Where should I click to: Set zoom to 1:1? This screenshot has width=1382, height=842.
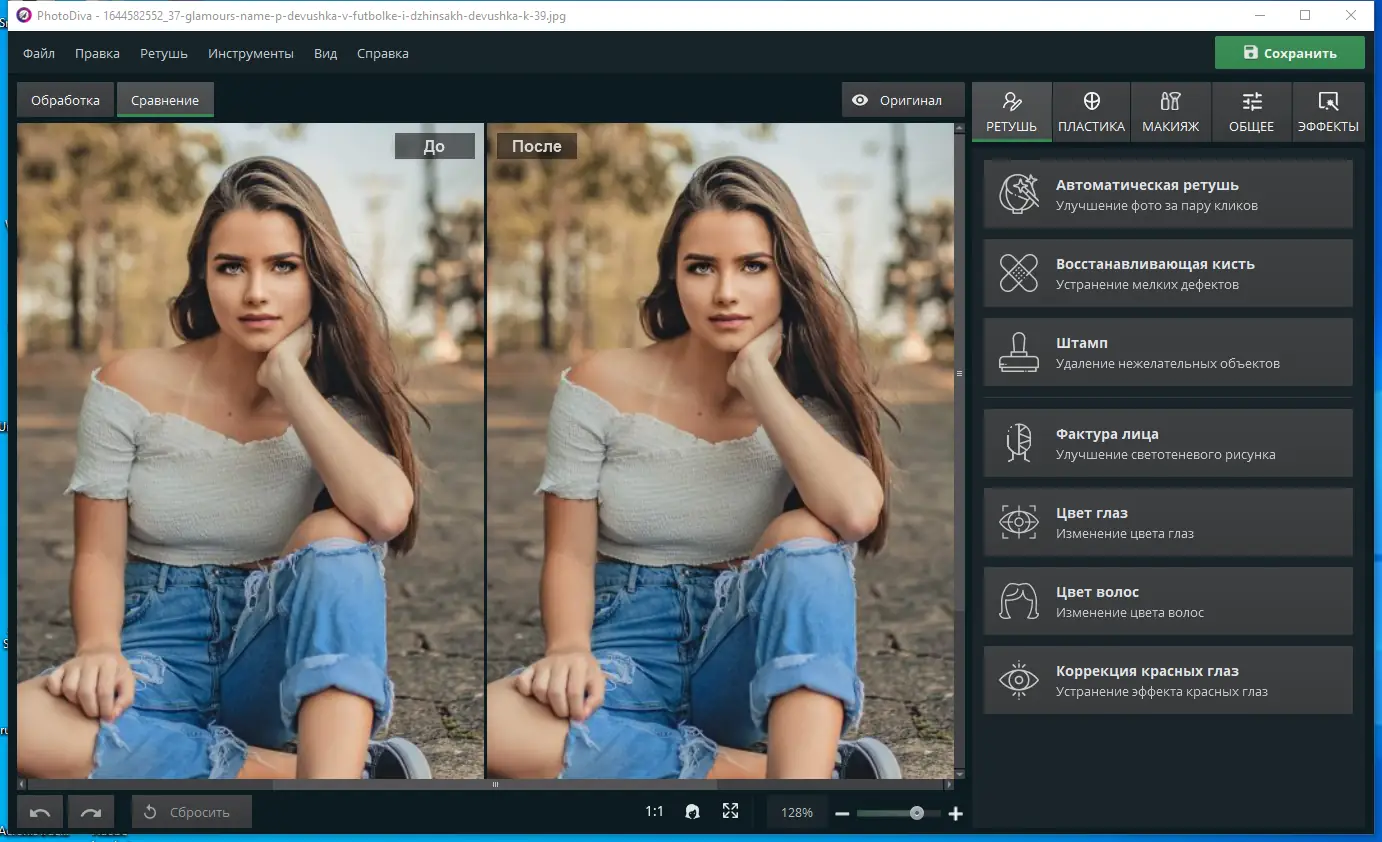(654, 811)
